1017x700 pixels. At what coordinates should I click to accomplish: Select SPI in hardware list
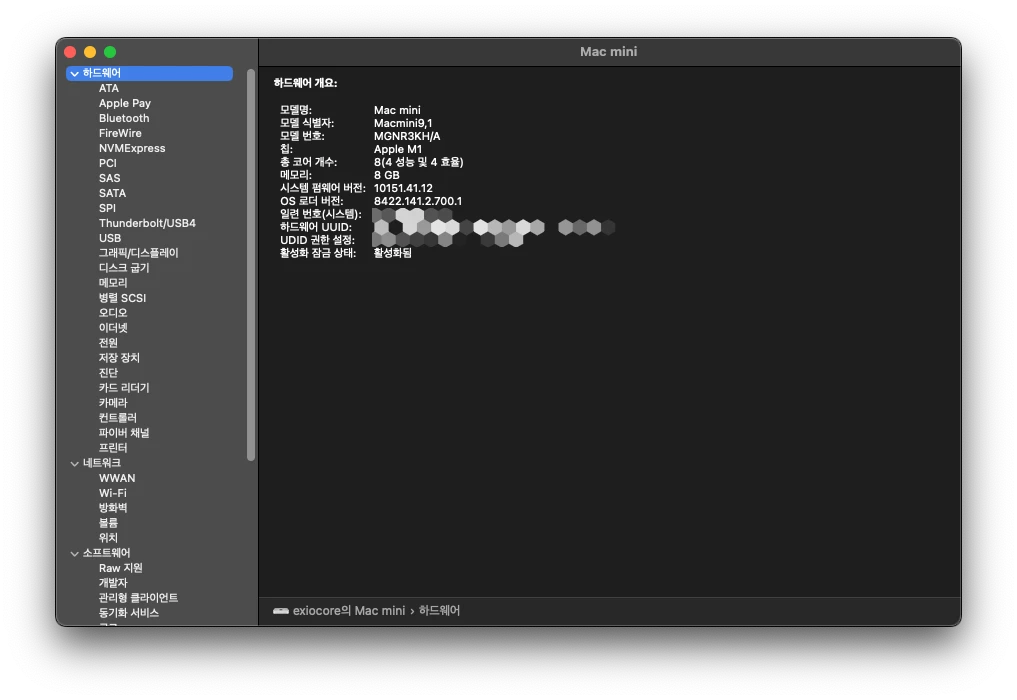tap(107, 208)
